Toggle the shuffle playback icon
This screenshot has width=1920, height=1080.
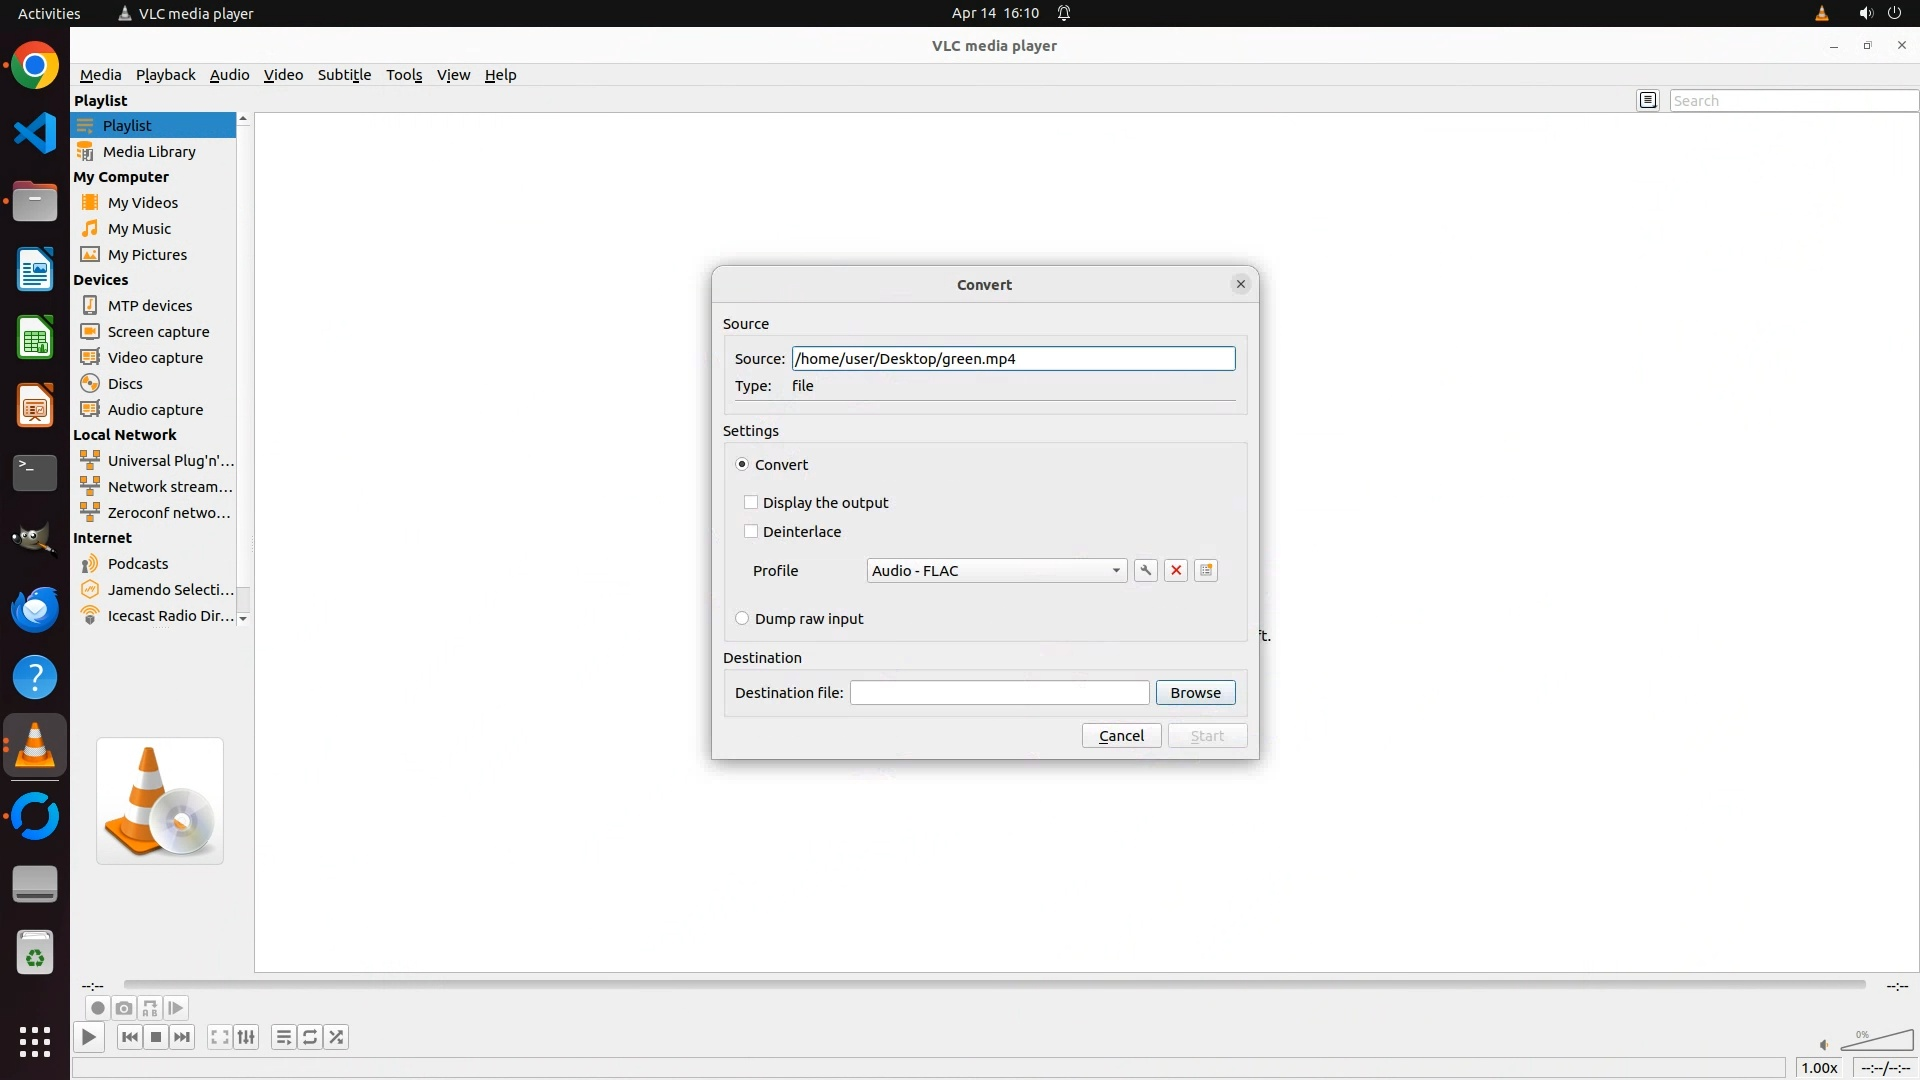(x=337, y=1037)
